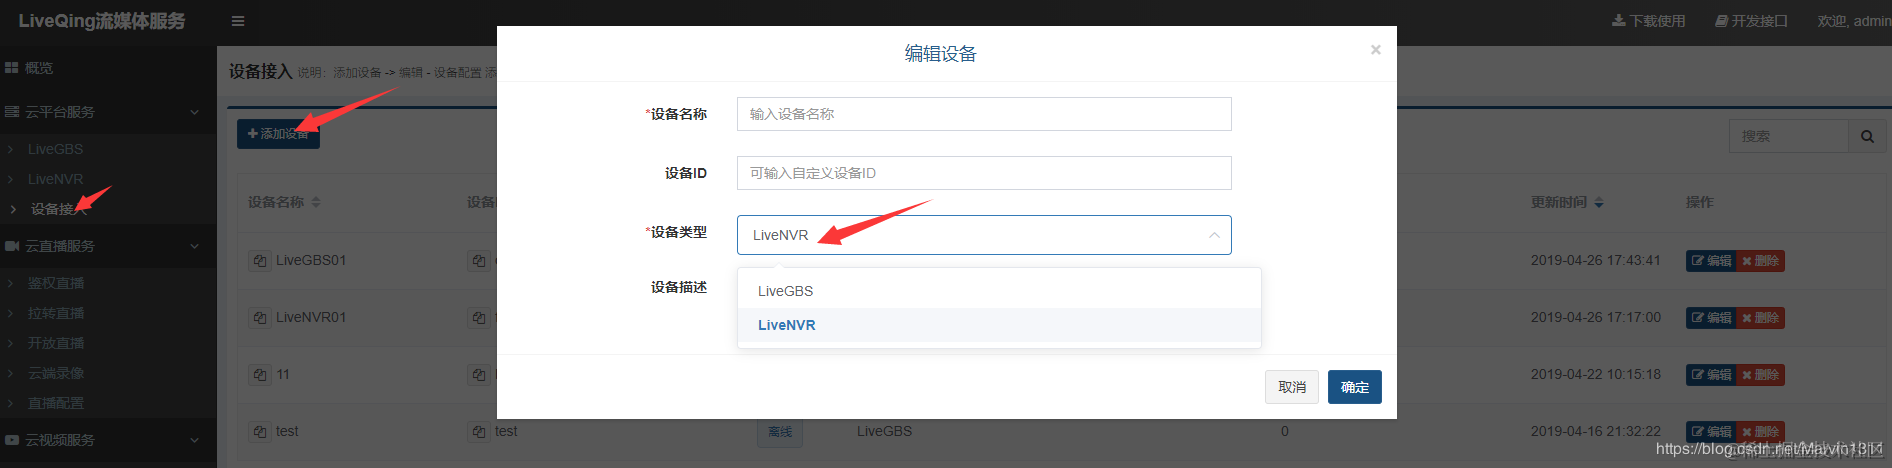Click the 离线 status badge in test row
The image size is (1892, 468).
(780, 432)
